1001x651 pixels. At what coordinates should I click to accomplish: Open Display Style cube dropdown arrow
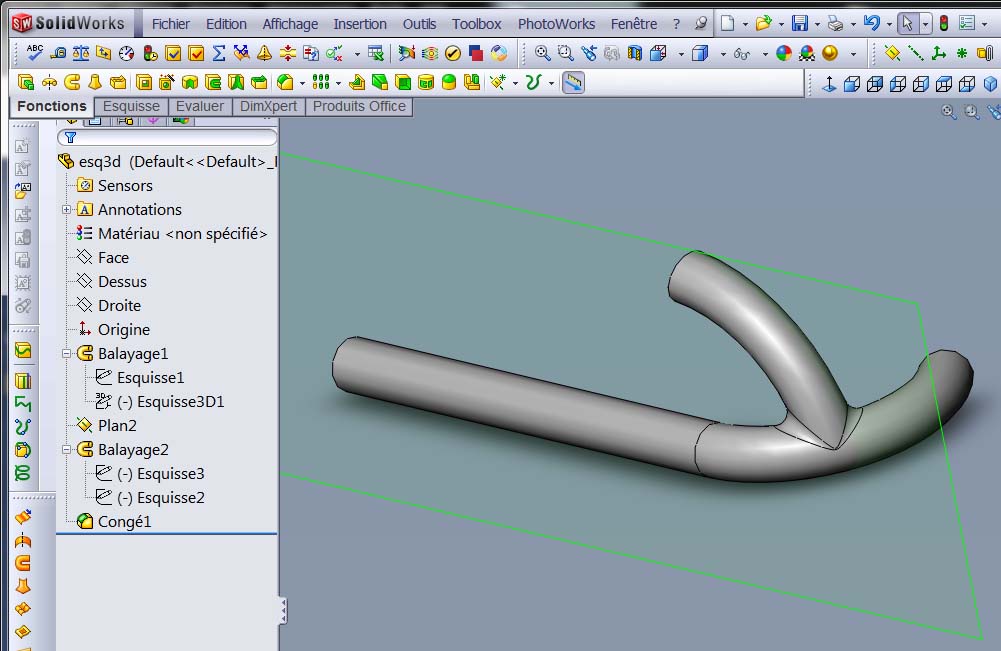pos(723,55)
